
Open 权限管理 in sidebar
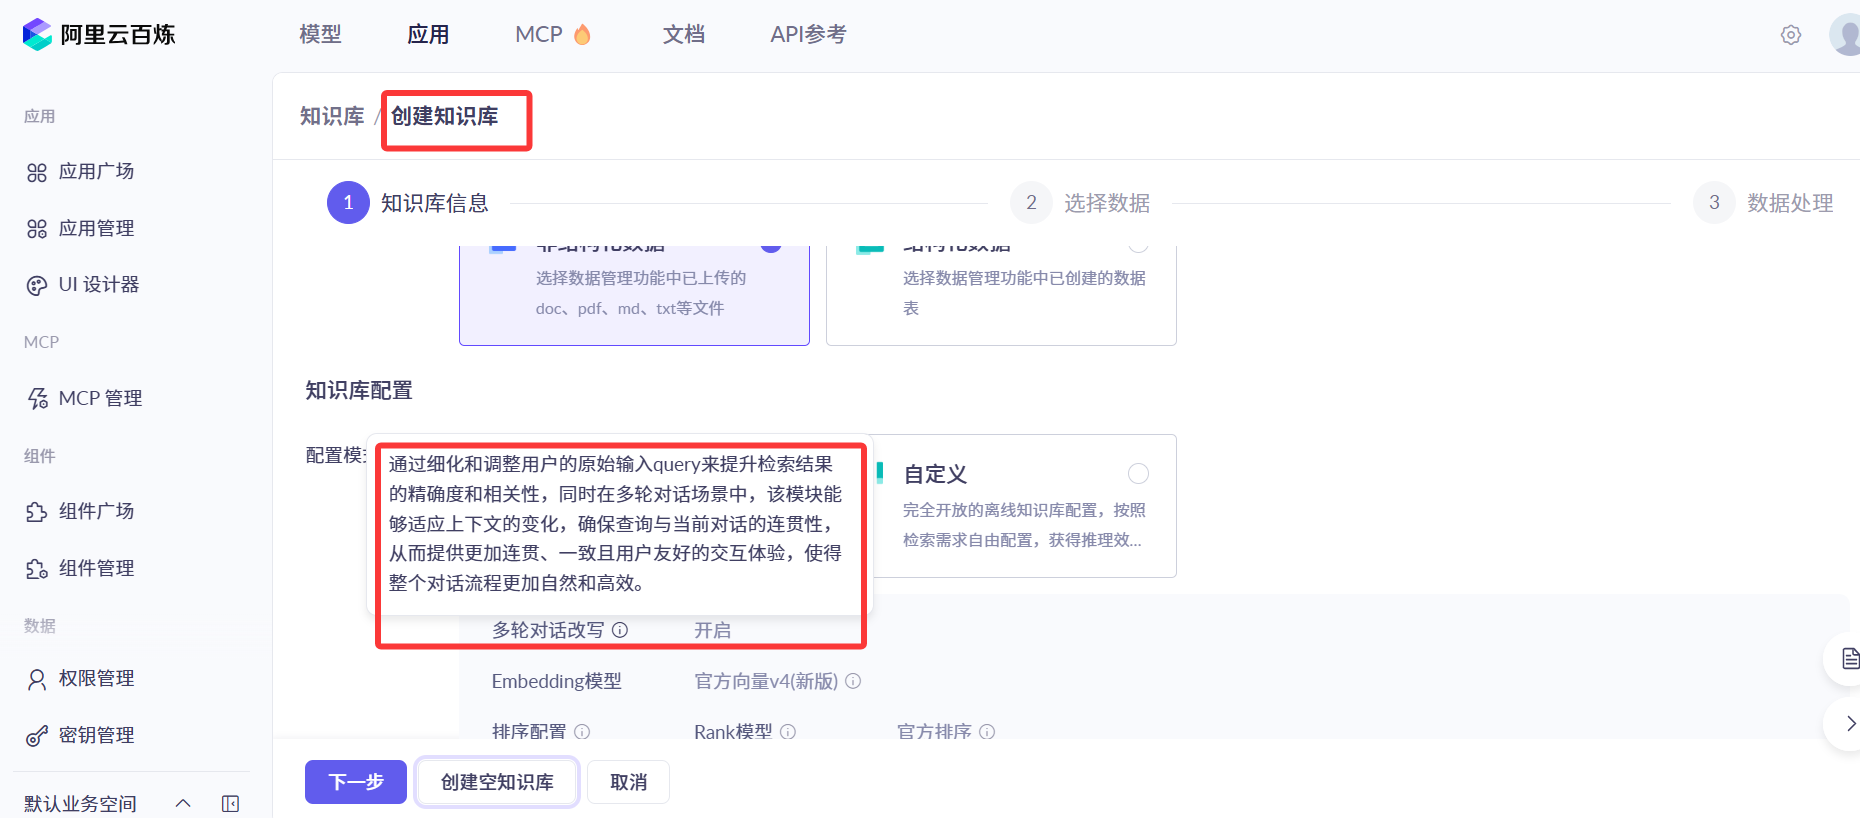tap(96, 678)
